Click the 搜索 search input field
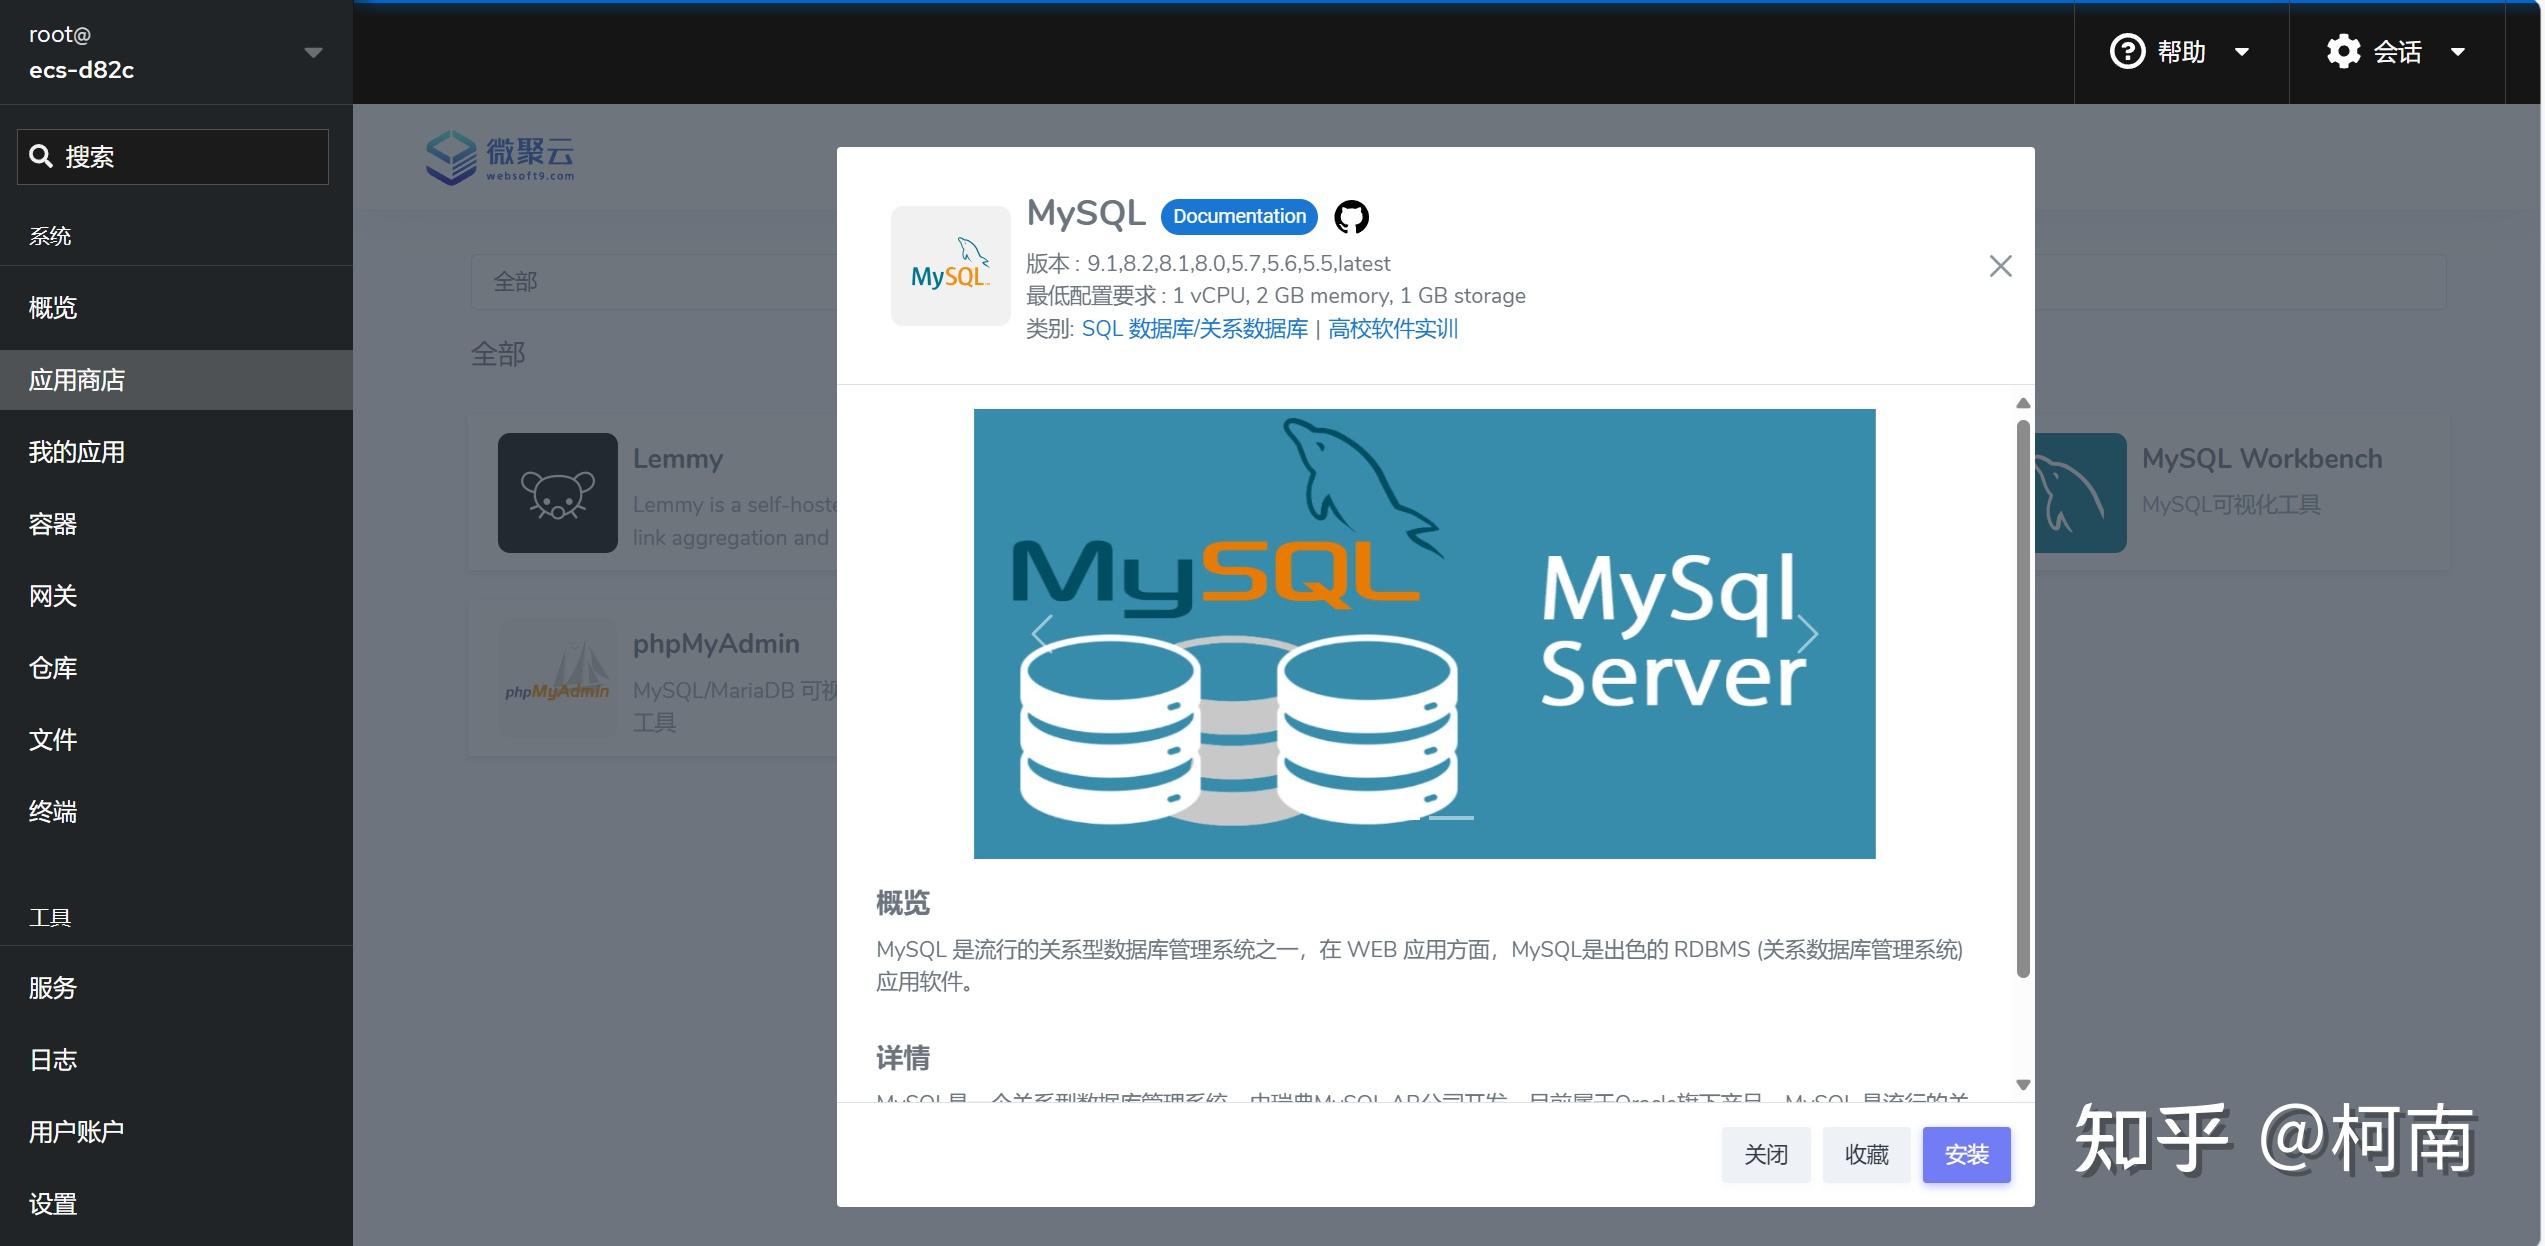The image size is (2545, 1246). pyautogui.click(x=170, y=156)
